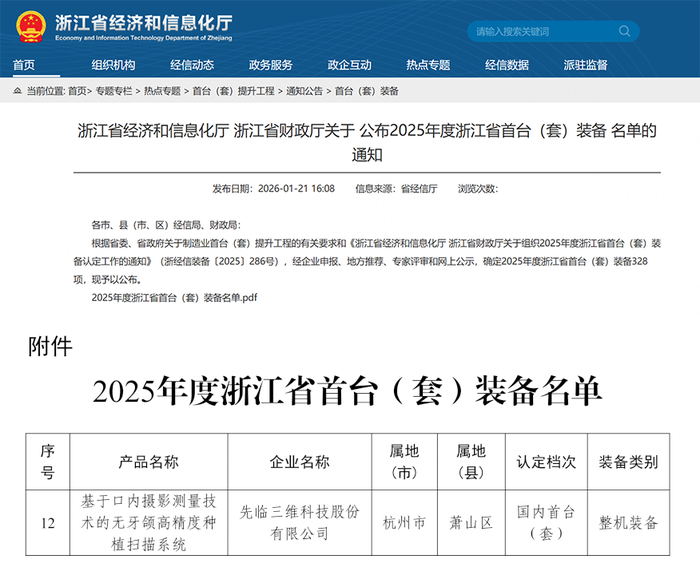Click the 国内首台（套） cell
The image size is (700, 579).
pos(546,523)
